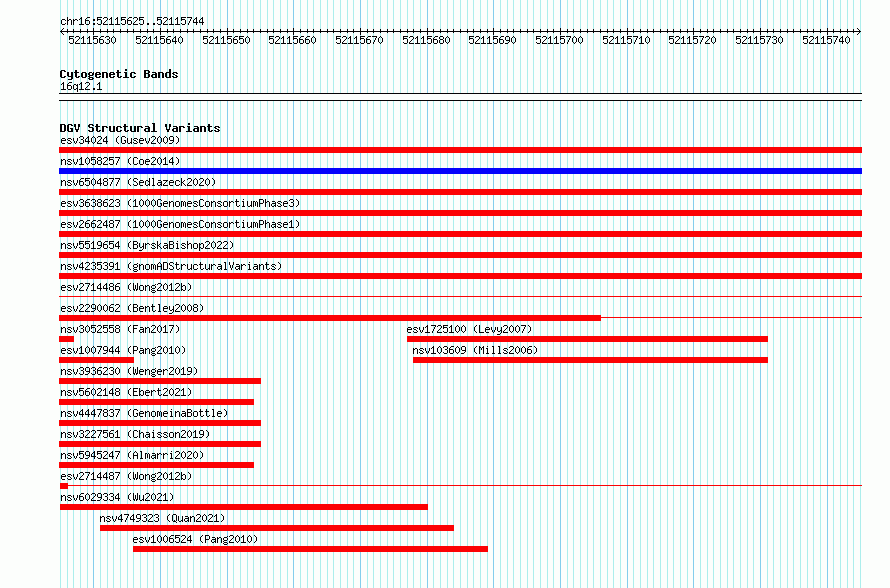Select the nsv4749323 (Quan2021) label
This screenshot has width=890, height=588.
(162, 518)
